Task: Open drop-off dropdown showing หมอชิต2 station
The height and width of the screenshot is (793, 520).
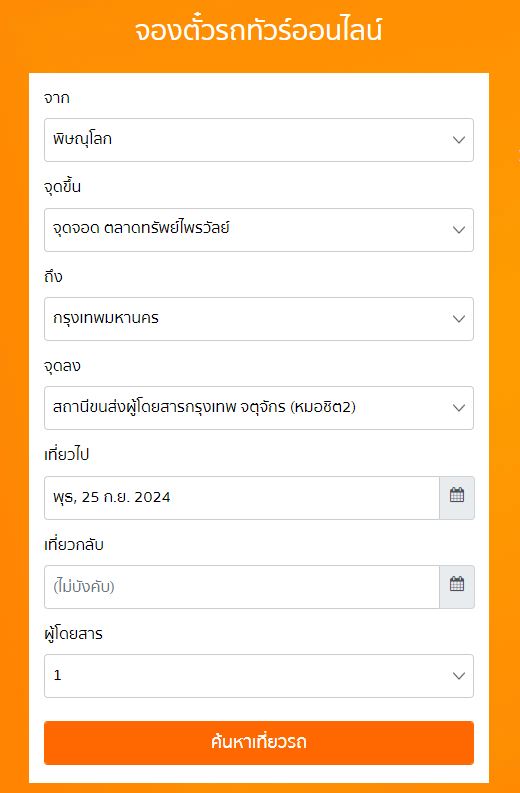Action: 259,408
